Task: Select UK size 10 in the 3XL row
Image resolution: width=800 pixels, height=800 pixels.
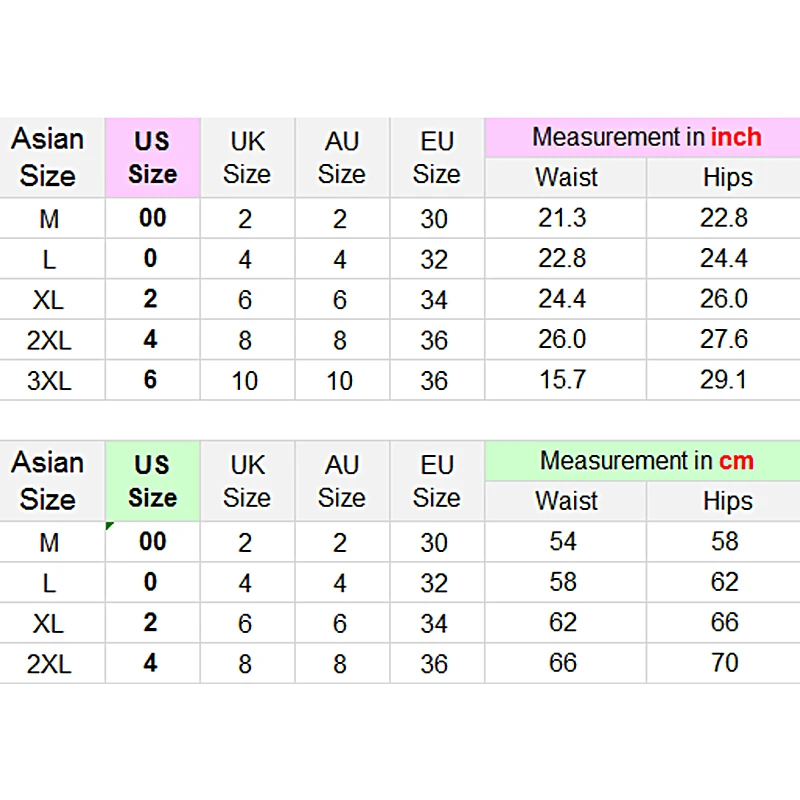Action: click(x=245, y=381)
